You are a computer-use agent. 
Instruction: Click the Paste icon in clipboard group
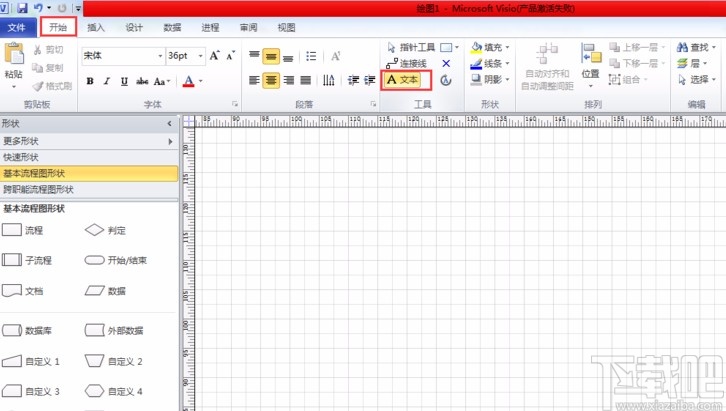pos(13,55)
